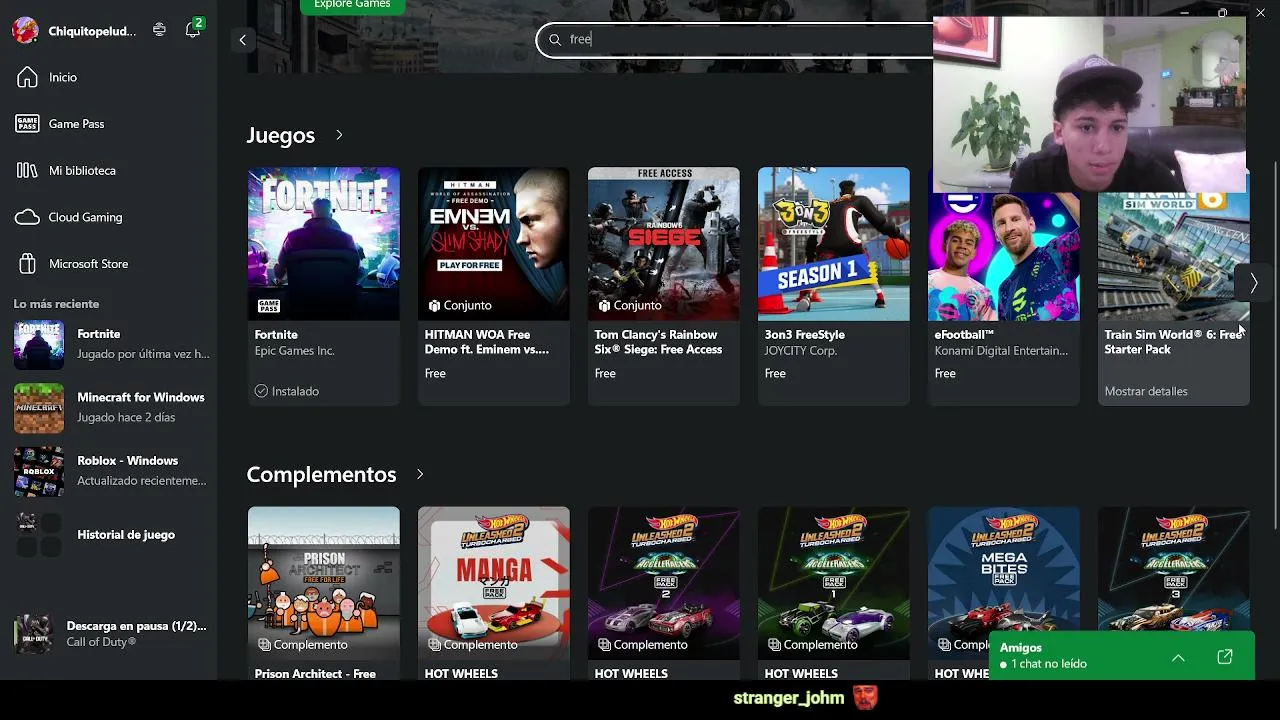Click the Juegos section heading
The height and width of the screenshot is (720, 1280).
[x=281, y=135]
